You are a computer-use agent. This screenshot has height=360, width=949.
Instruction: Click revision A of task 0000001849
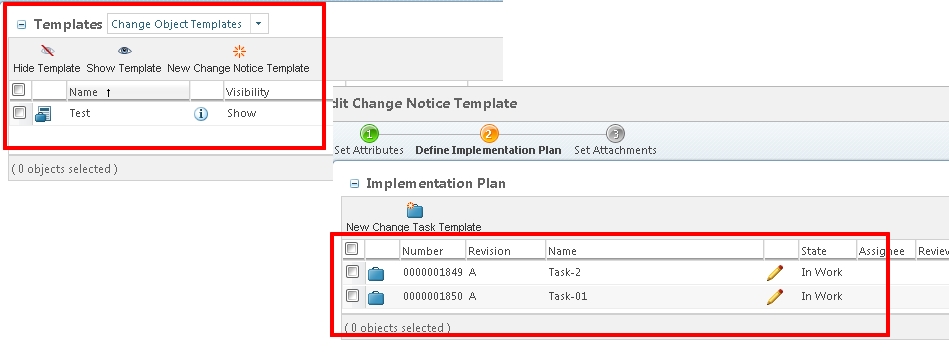(473, 272)
